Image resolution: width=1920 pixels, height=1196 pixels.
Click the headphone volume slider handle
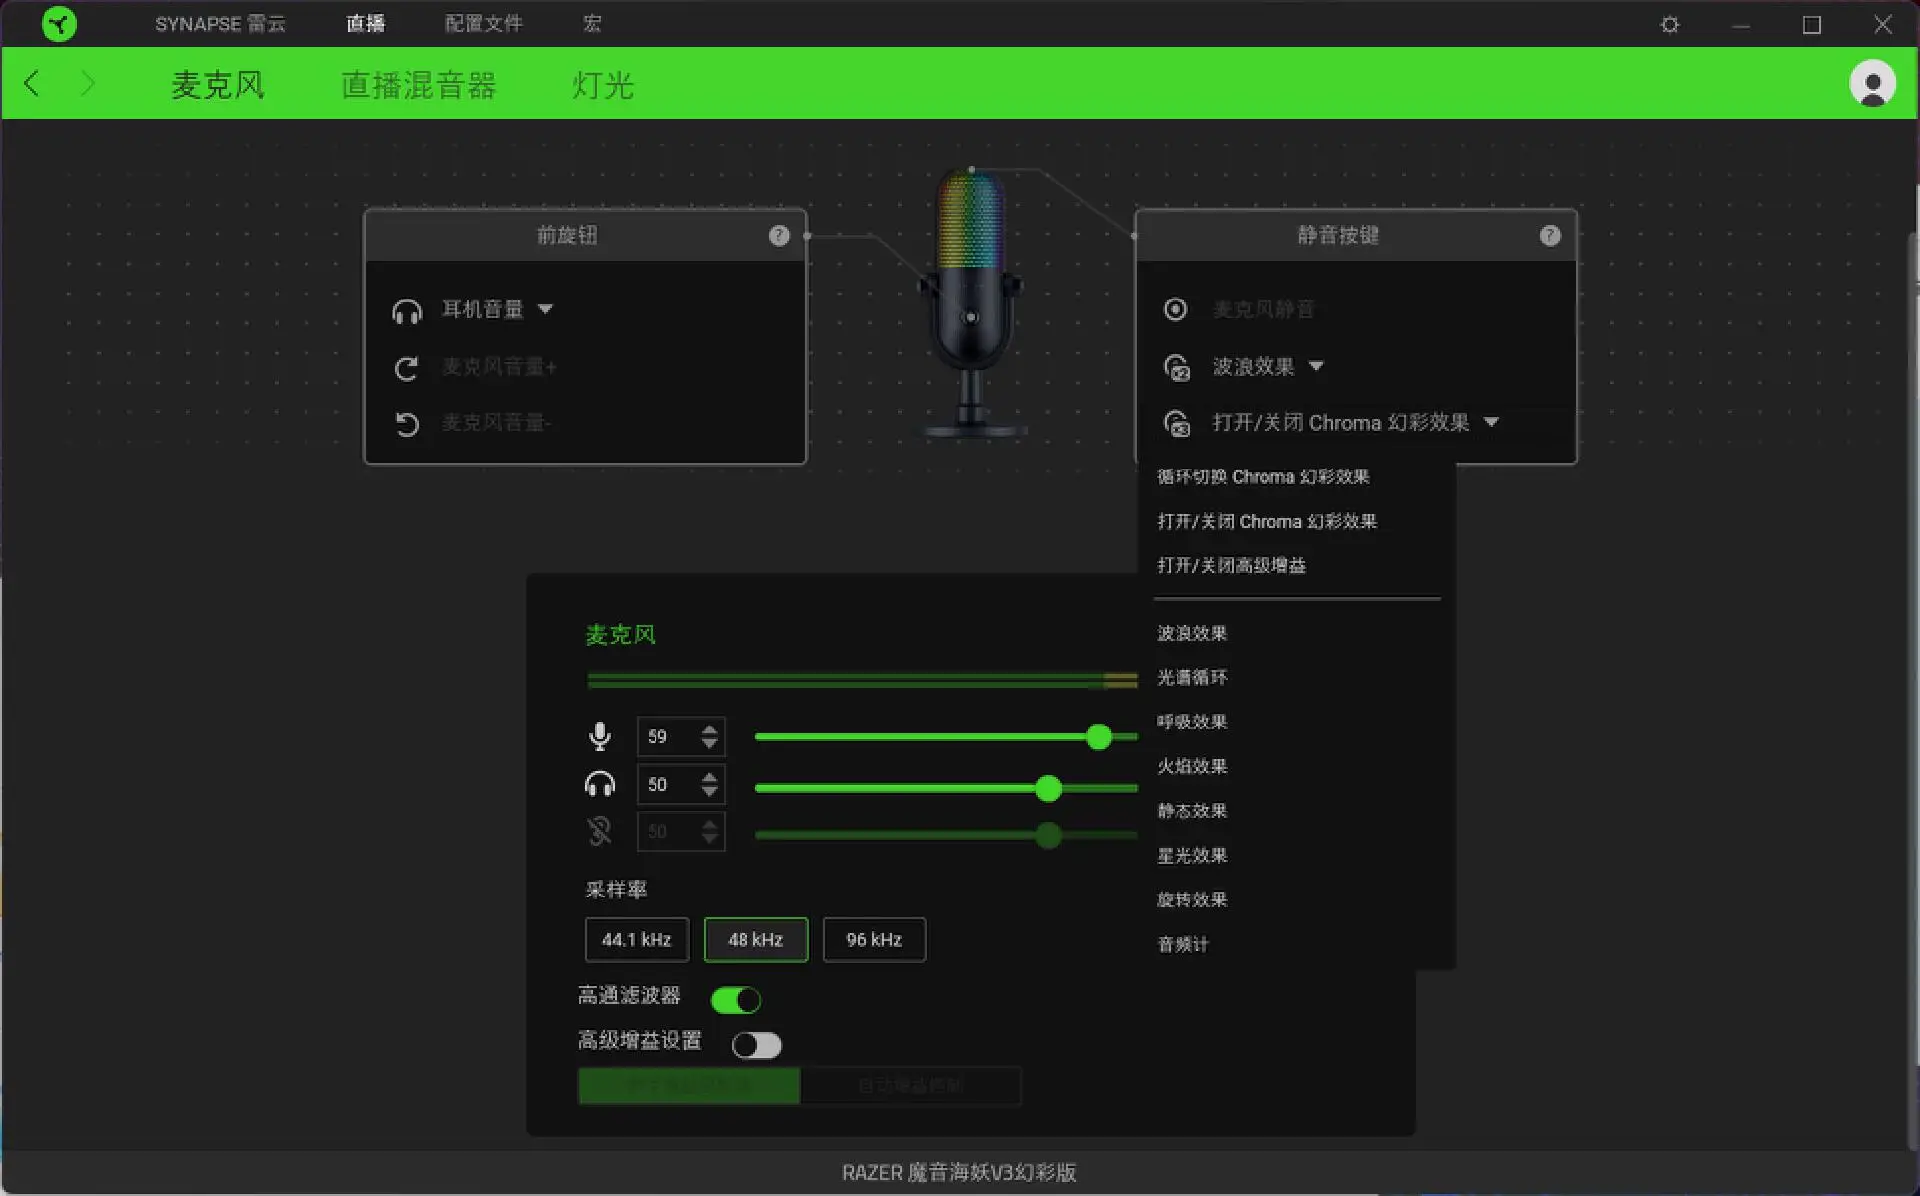(x=1048, y=788)
